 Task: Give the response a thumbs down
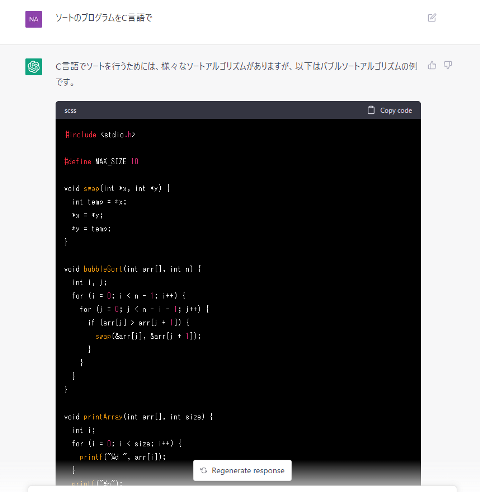coord(448,65)
